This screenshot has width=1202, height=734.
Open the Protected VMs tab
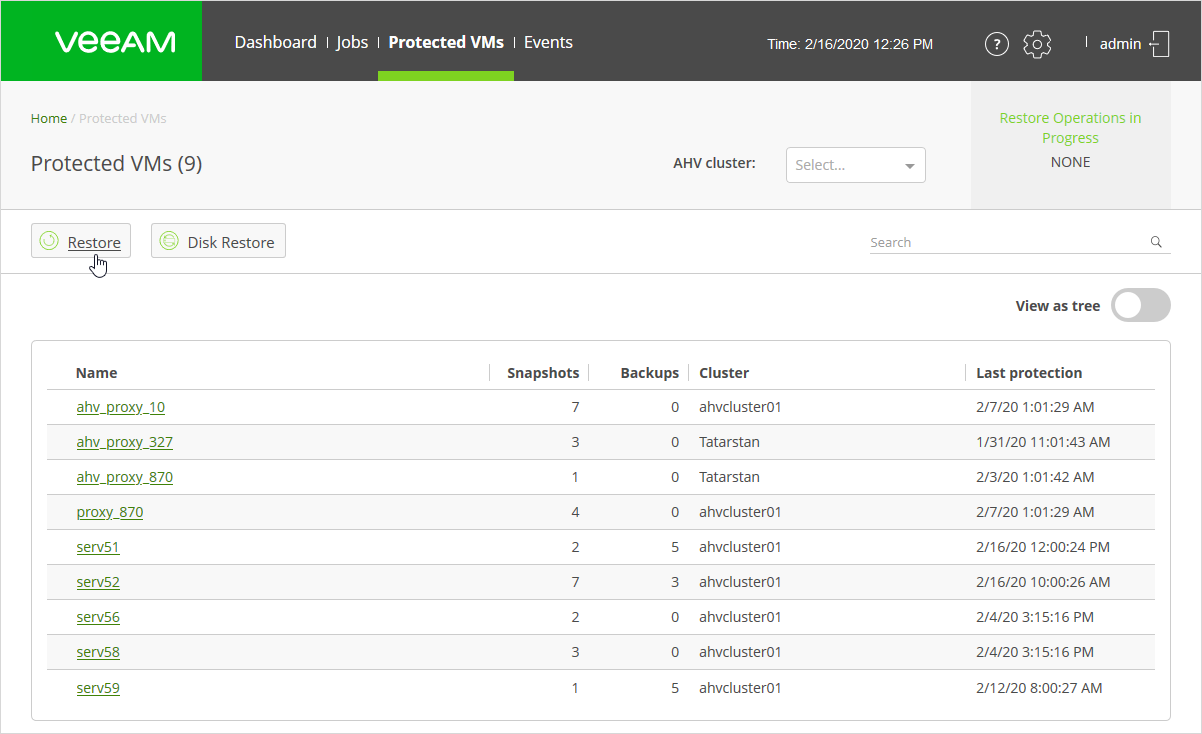446,42
